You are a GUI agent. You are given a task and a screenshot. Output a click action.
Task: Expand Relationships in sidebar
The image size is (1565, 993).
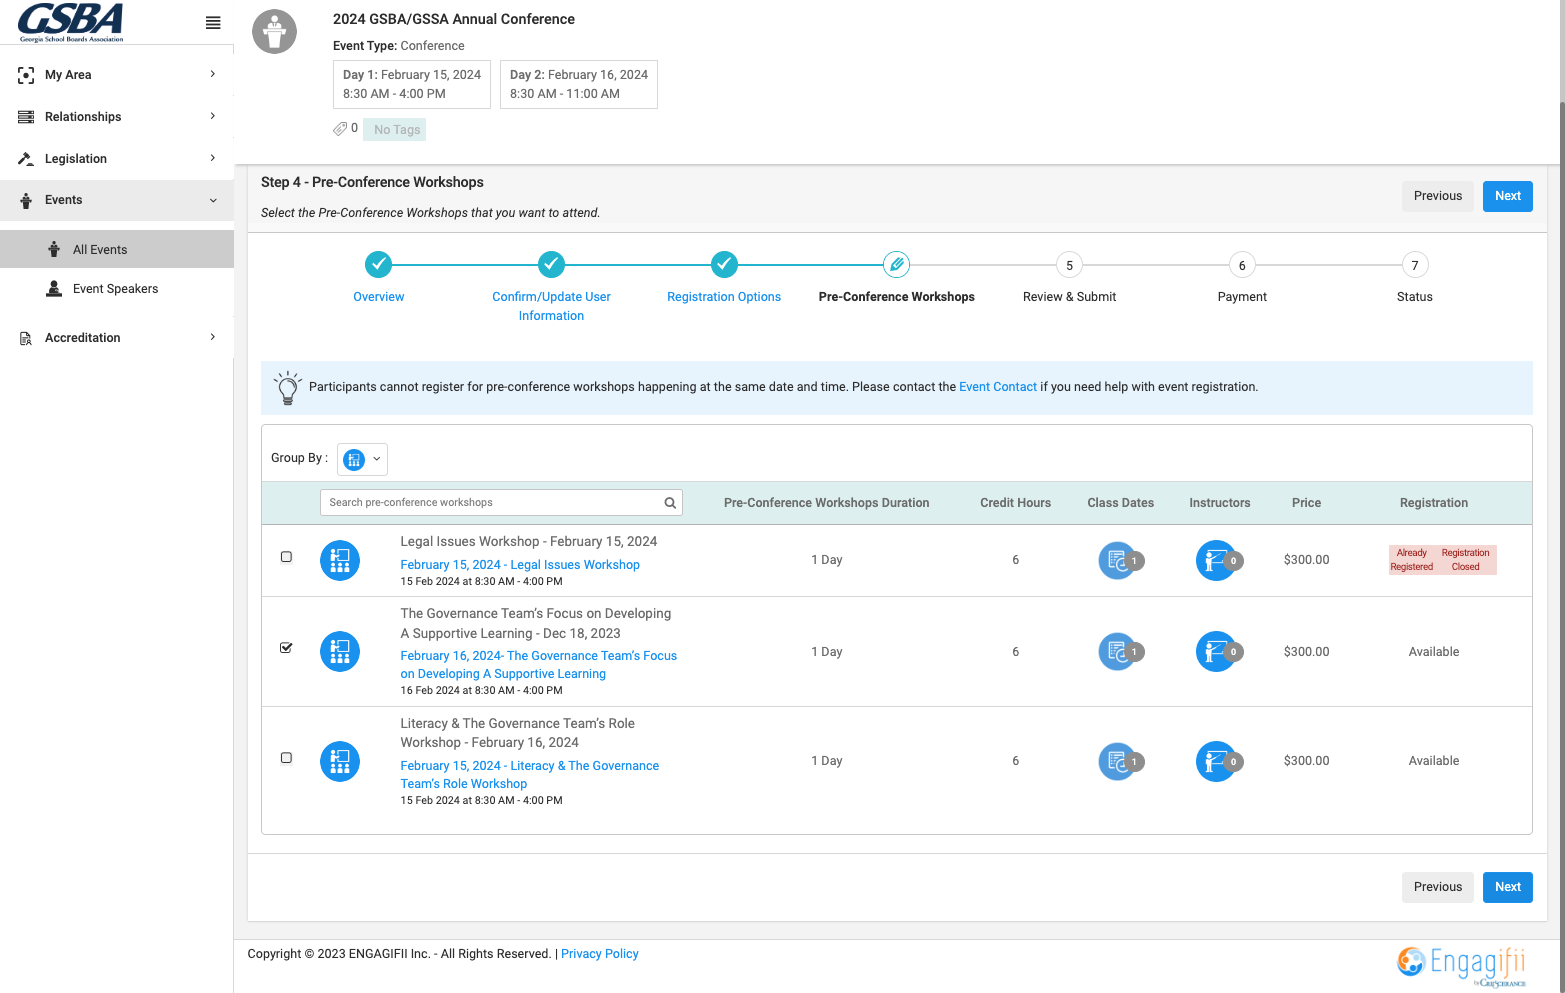[117, 117]
